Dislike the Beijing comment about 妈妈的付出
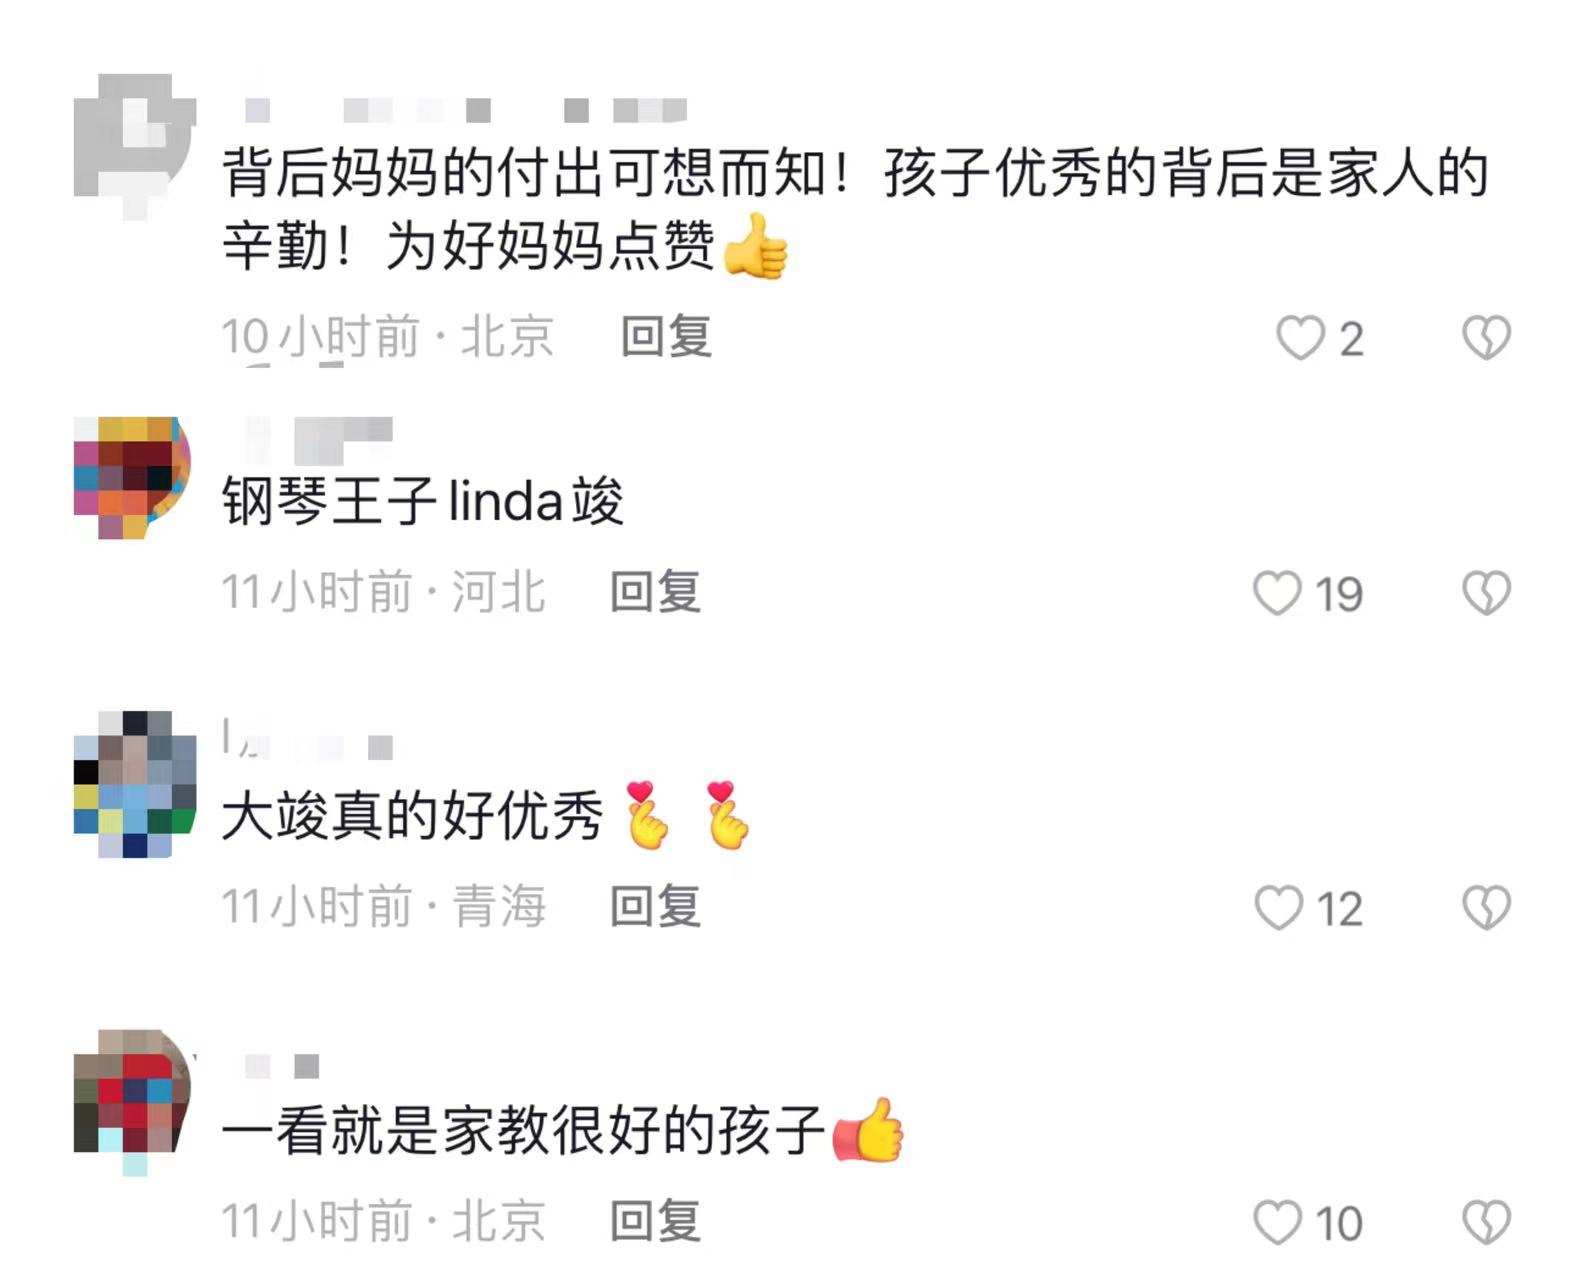The height and width of the screenshot is (1279, 1575). [x=1486, y=338]
